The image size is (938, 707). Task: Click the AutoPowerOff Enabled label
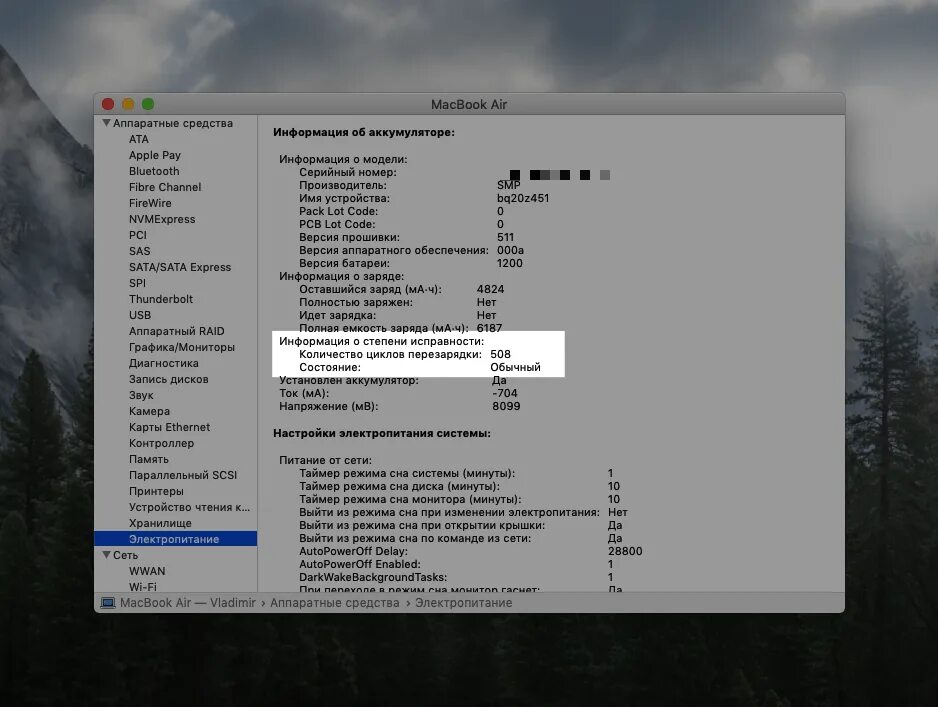tap(360, 564)
